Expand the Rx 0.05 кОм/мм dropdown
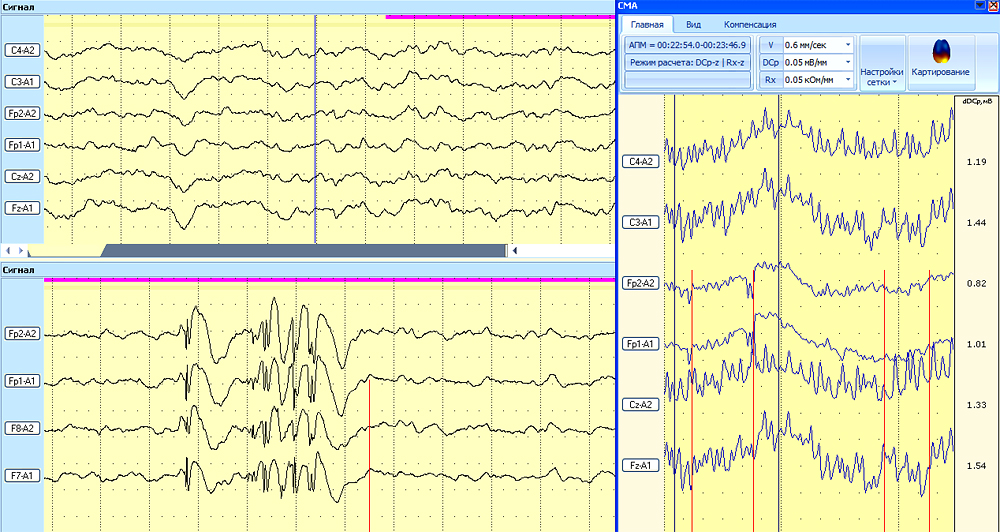1000x532 pixels. tap(848, 80)
